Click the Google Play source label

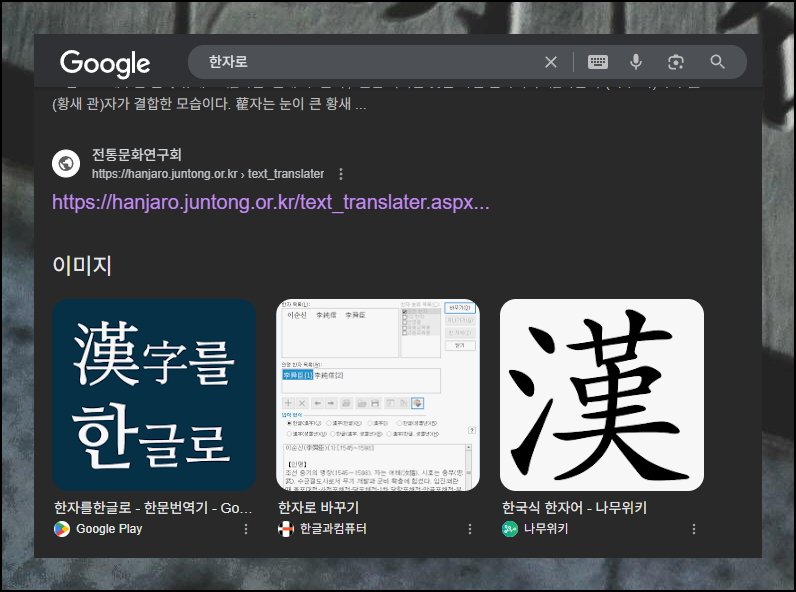pos(109,529)
